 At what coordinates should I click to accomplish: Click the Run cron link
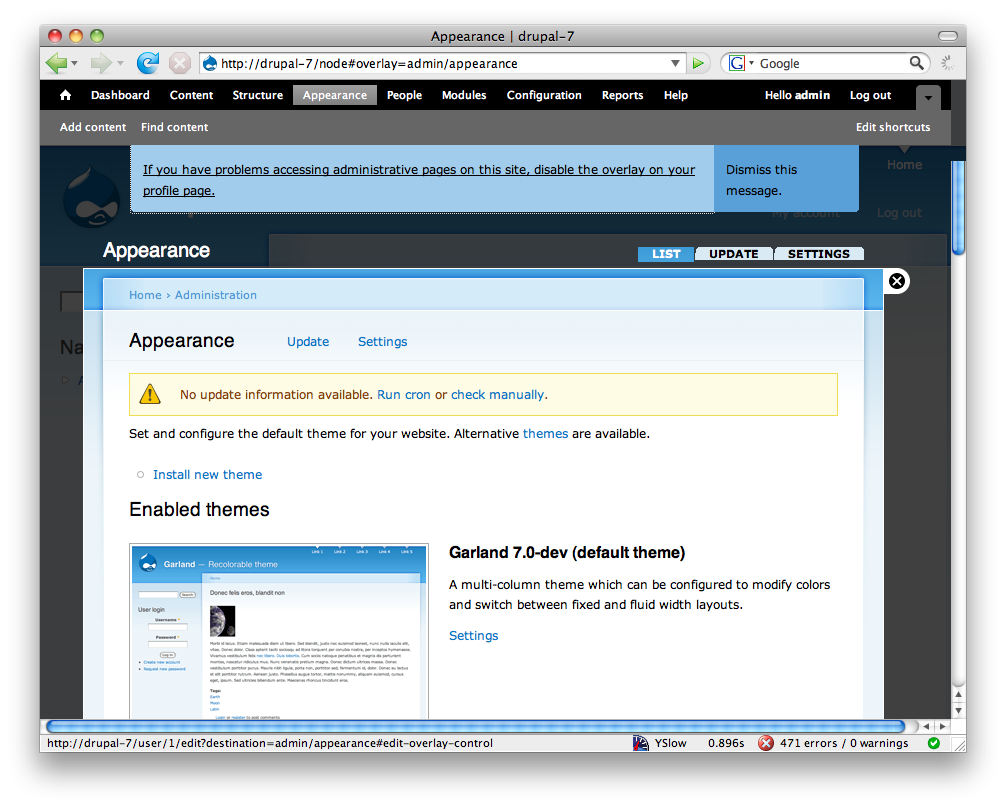pyautogui.click(x=403, y=395)
